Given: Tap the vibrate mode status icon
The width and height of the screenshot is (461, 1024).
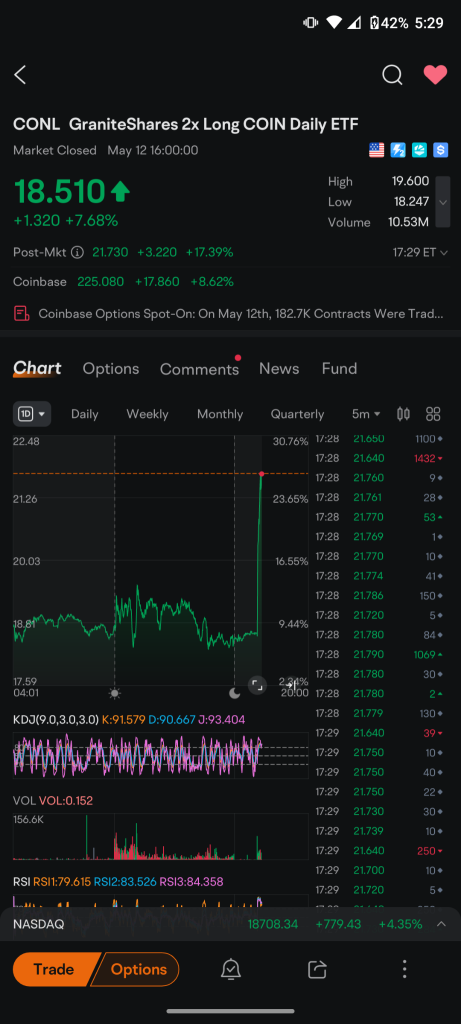Looking at the screenshot, I should (x=310, y=23).
